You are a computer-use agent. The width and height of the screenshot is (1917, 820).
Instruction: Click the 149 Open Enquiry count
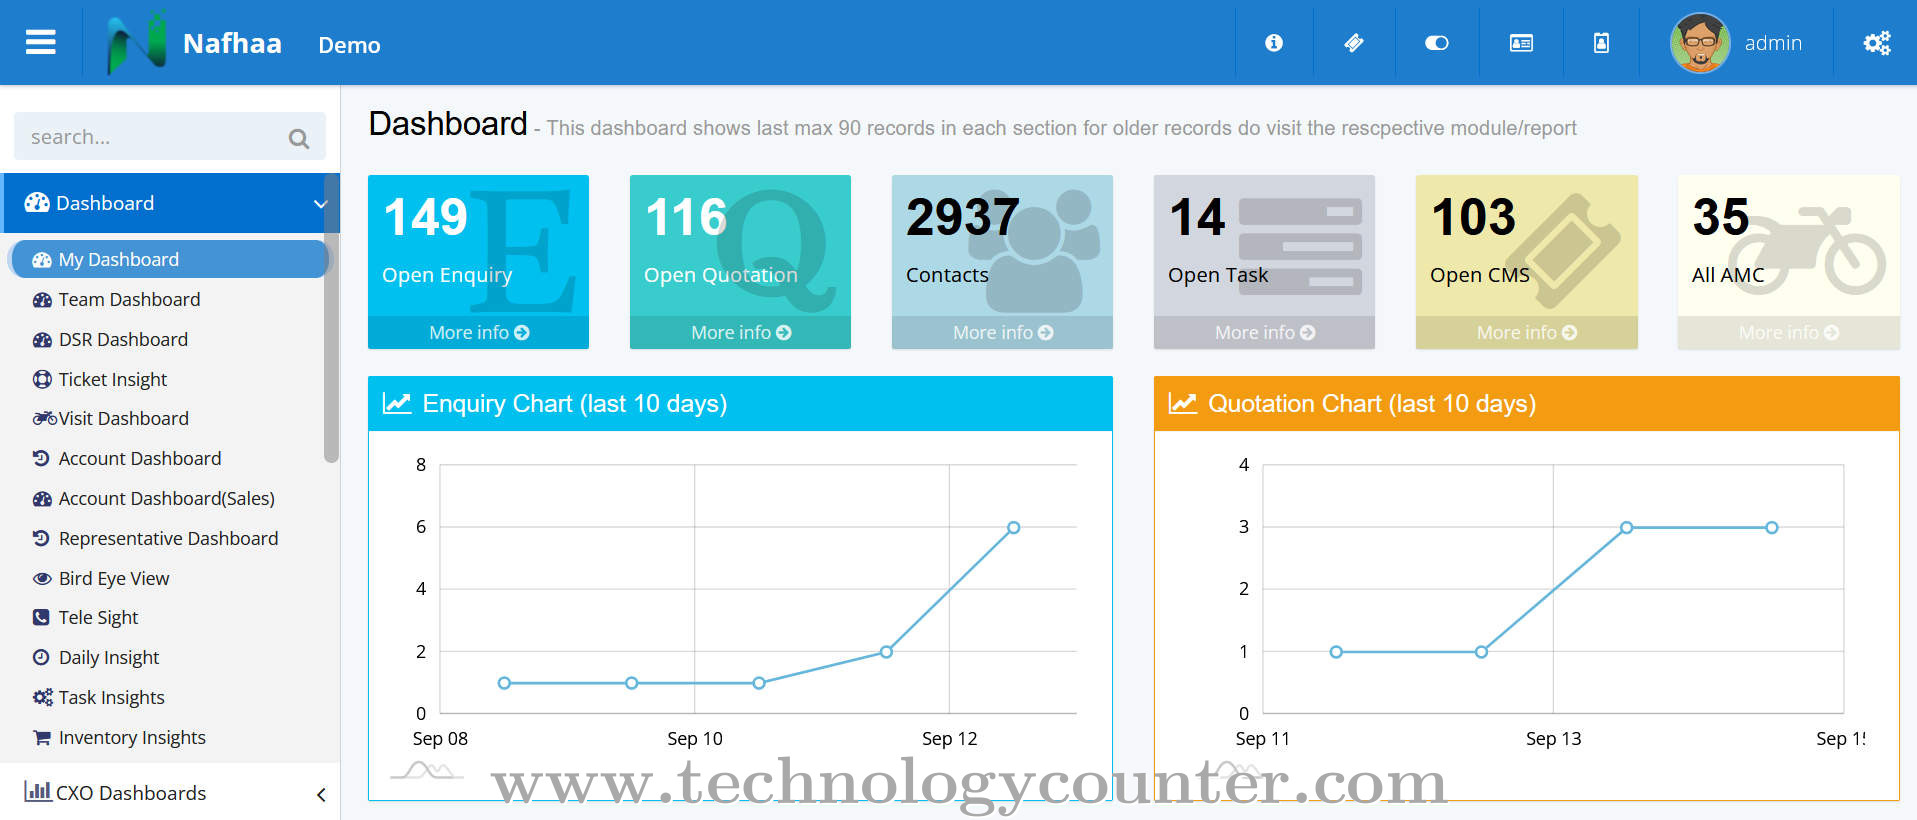[x=425, y=217]
